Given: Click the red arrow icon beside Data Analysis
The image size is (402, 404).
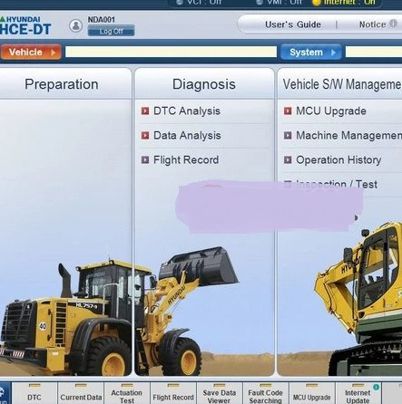Looking at the screenshot, I should pyautogui.click(x=145, y=135).
